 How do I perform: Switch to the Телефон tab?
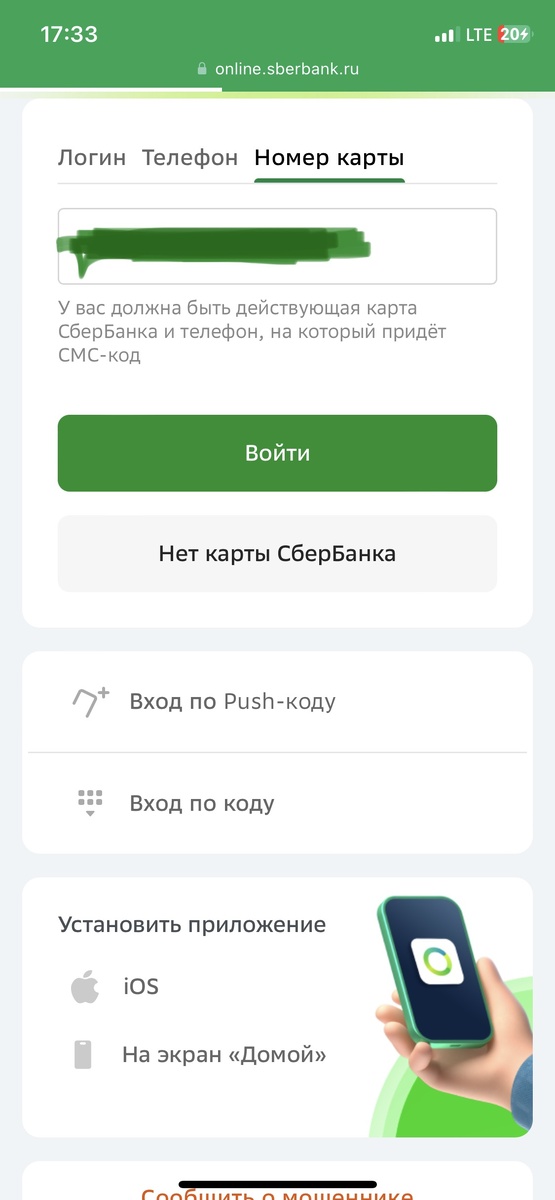(x=190, y=157)
